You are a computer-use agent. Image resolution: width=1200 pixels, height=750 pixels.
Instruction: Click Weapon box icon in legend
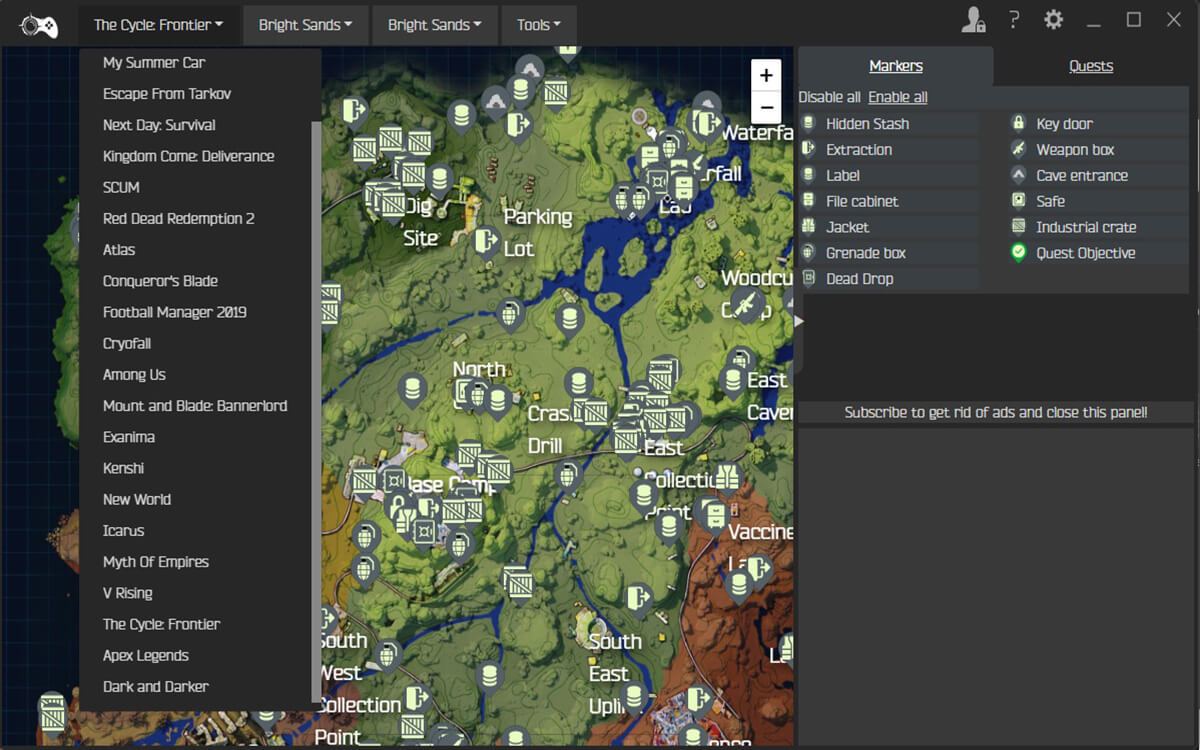point(1018,150)
